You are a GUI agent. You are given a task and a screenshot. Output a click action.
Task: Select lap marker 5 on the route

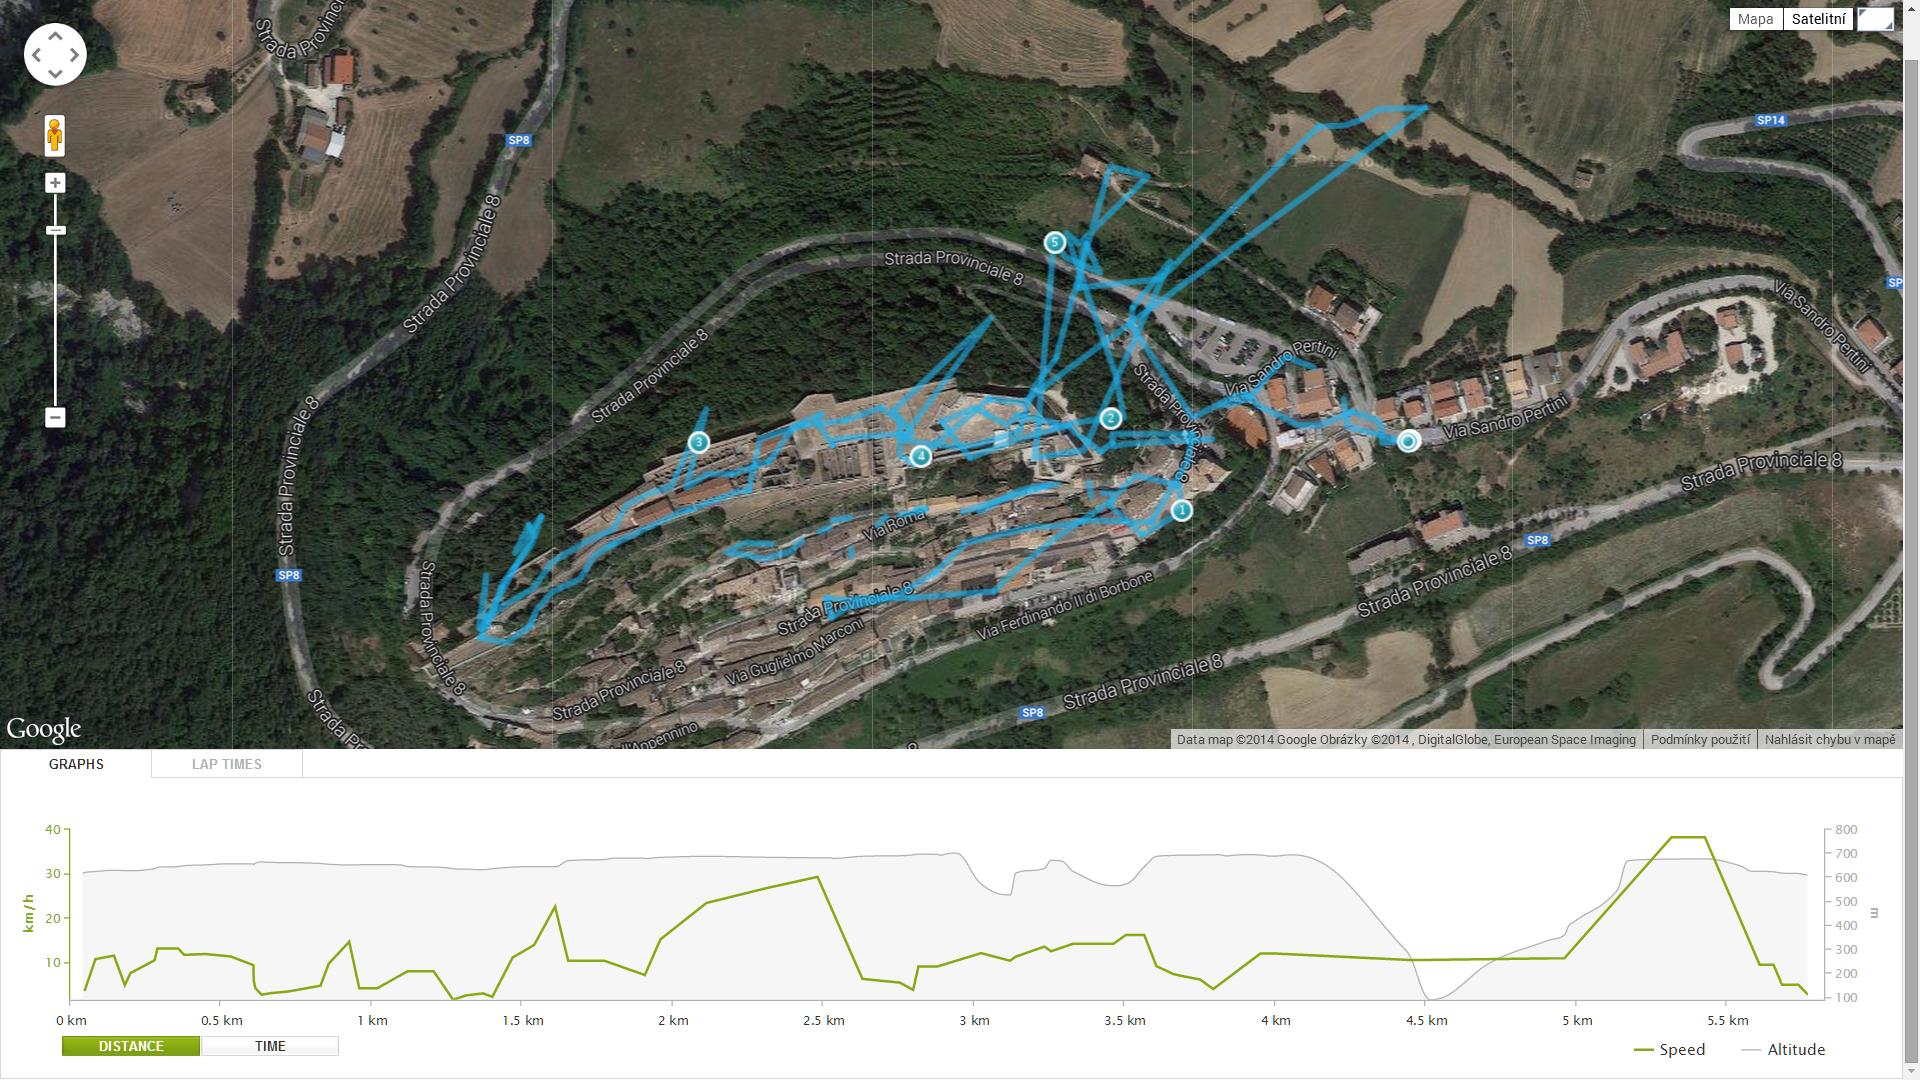coord(1054,242)
